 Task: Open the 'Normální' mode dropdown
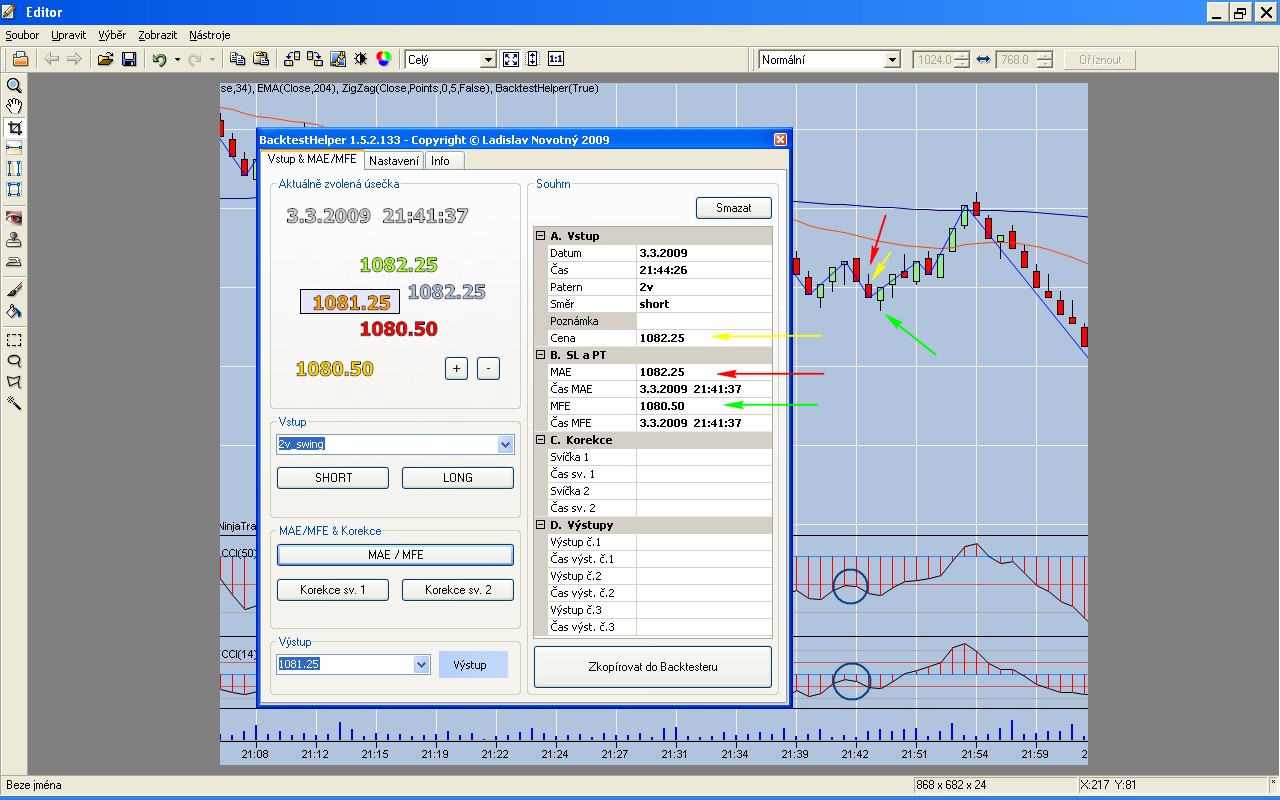892,60
